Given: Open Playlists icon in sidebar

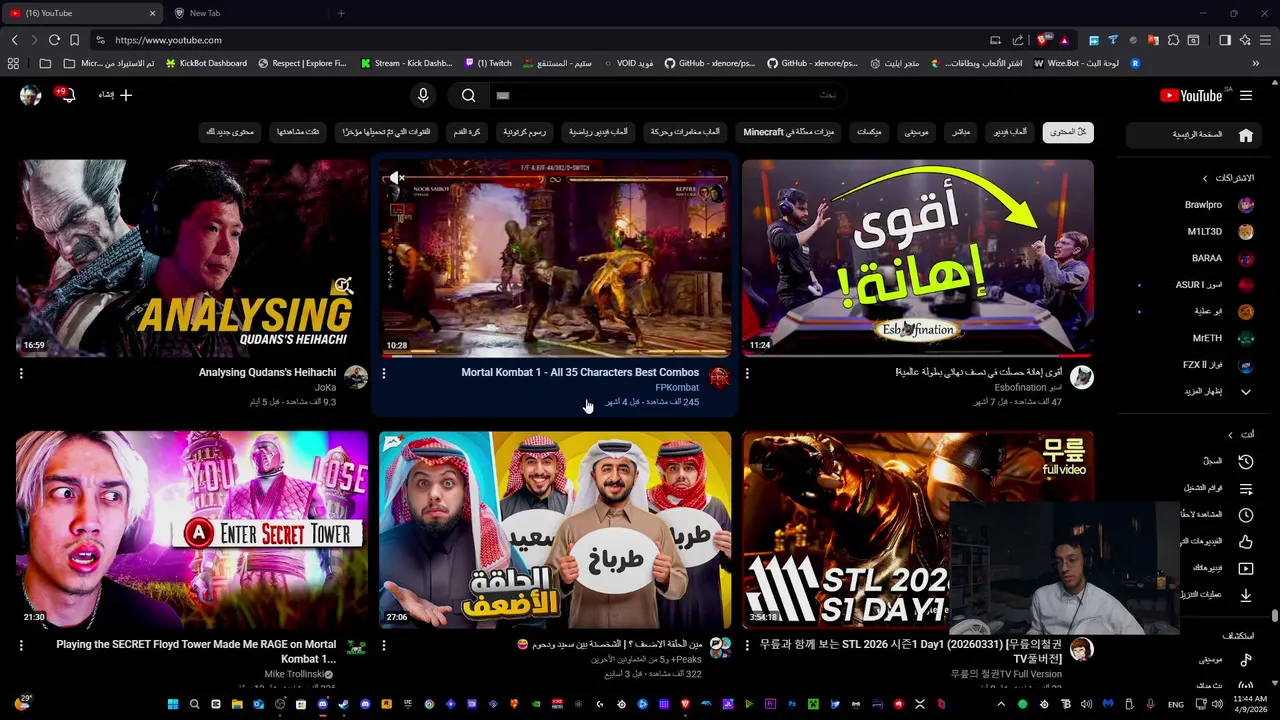Looking at the screenshot, I should coord(1246,489).
